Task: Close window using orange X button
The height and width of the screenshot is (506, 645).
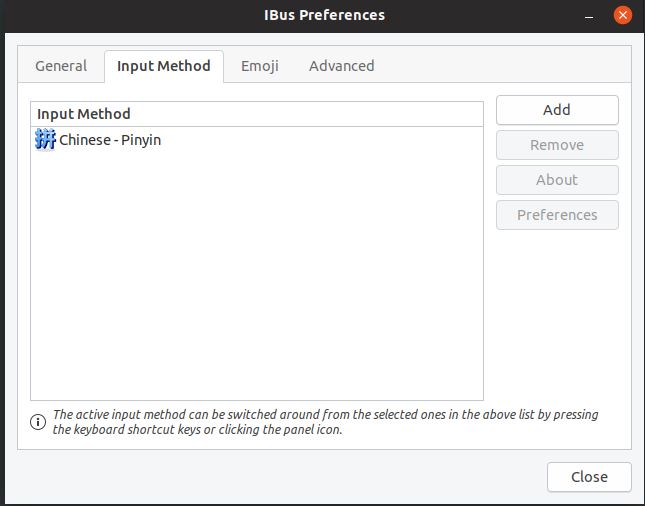Action: click(623, 15)
